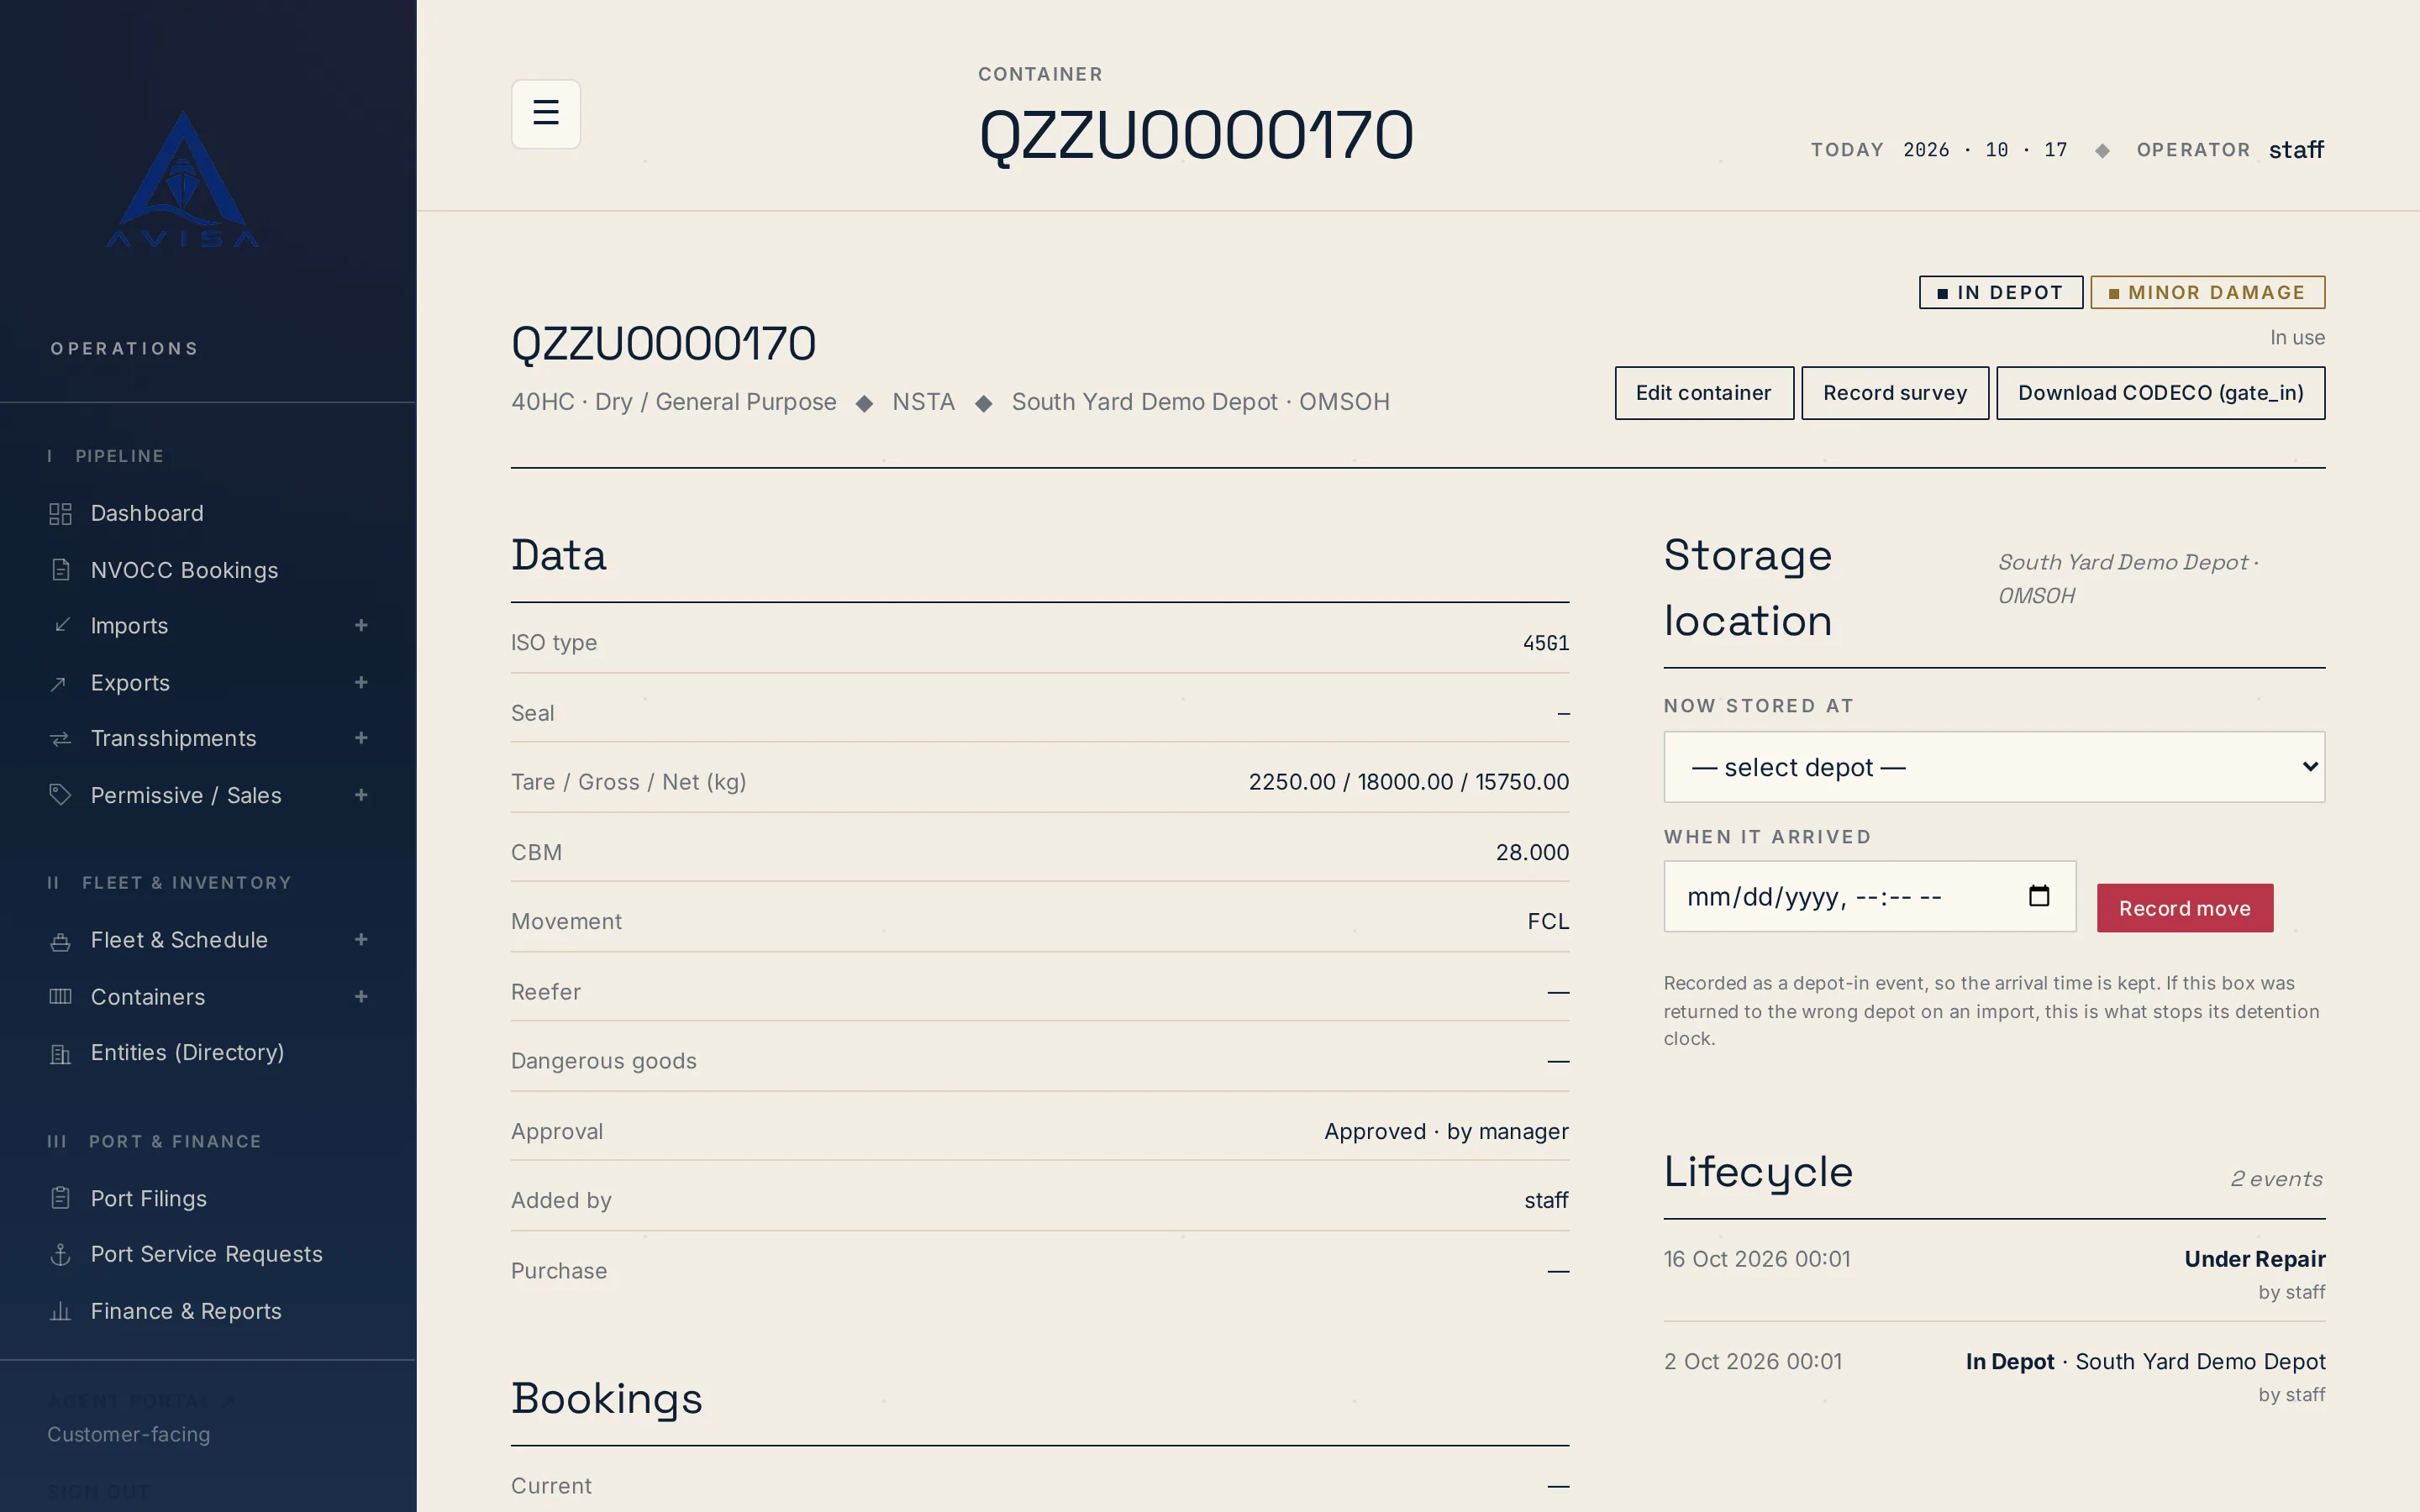This screenshot has height=1512, width=2420.
Task: Click the Customer-facing portal link
Action: click(129, 1434)
